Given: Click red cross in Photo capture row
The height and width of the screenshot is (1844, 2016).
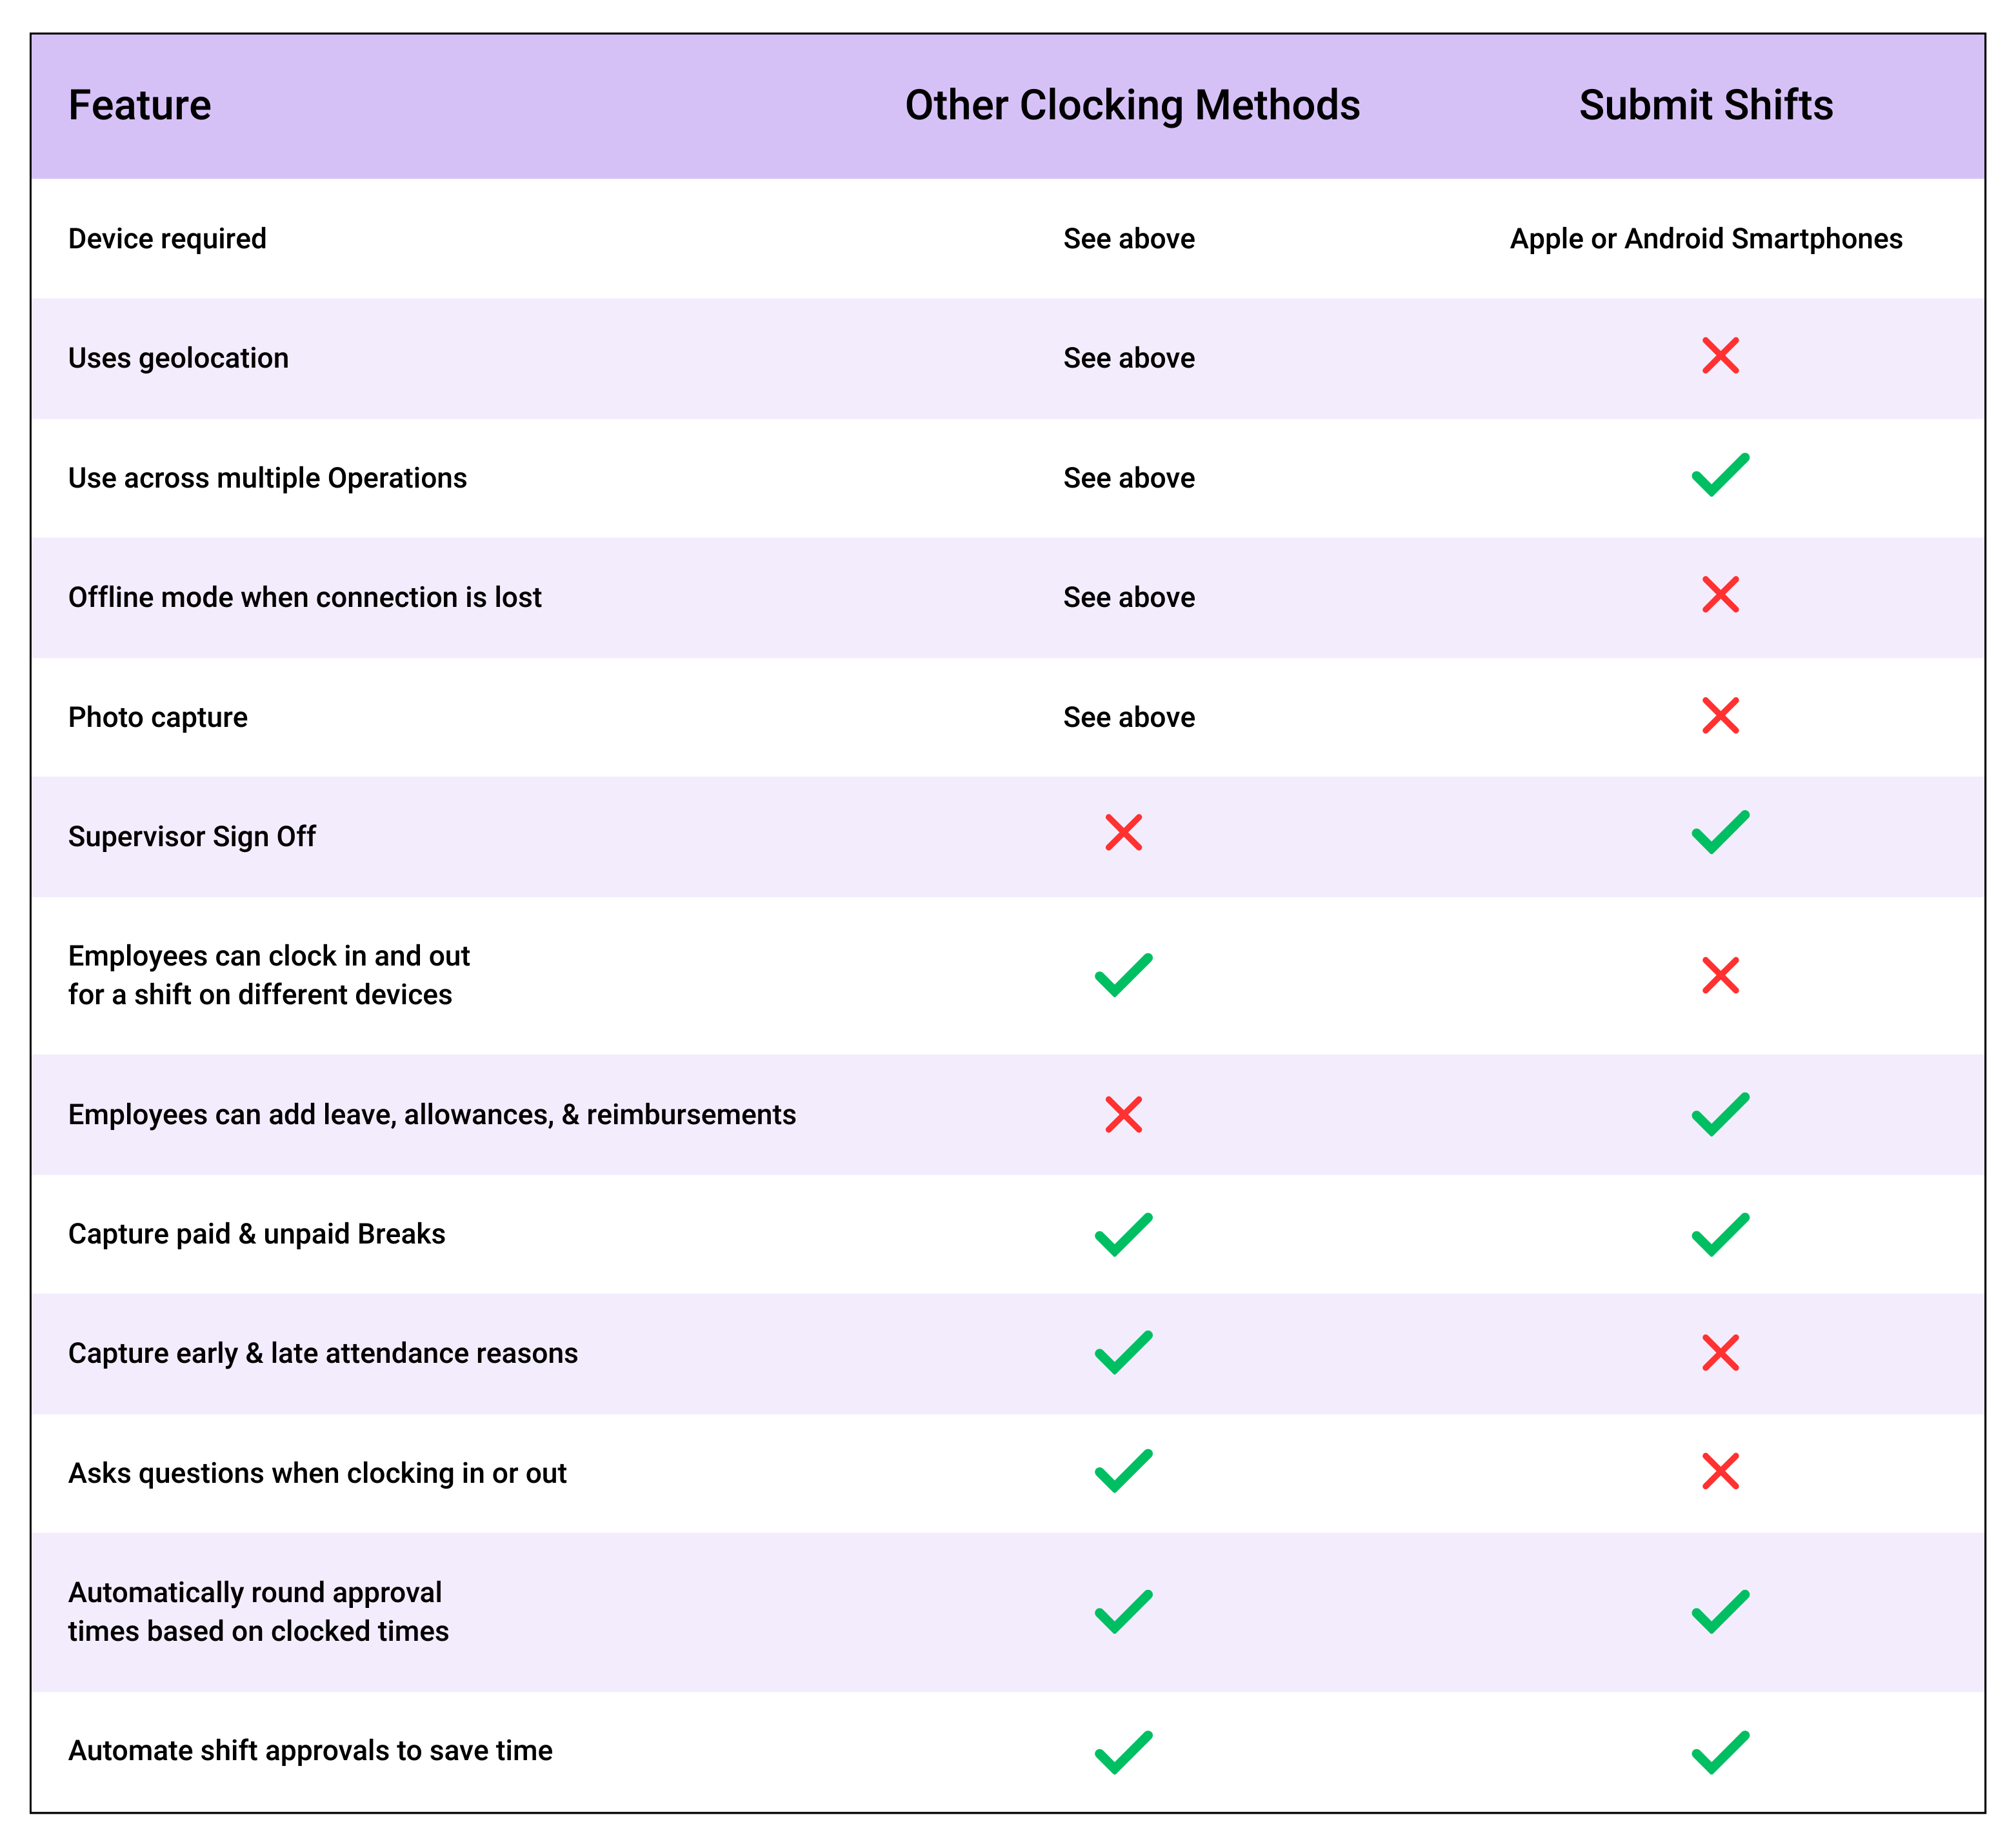Looking at the screenshot, I should 1720,716.
